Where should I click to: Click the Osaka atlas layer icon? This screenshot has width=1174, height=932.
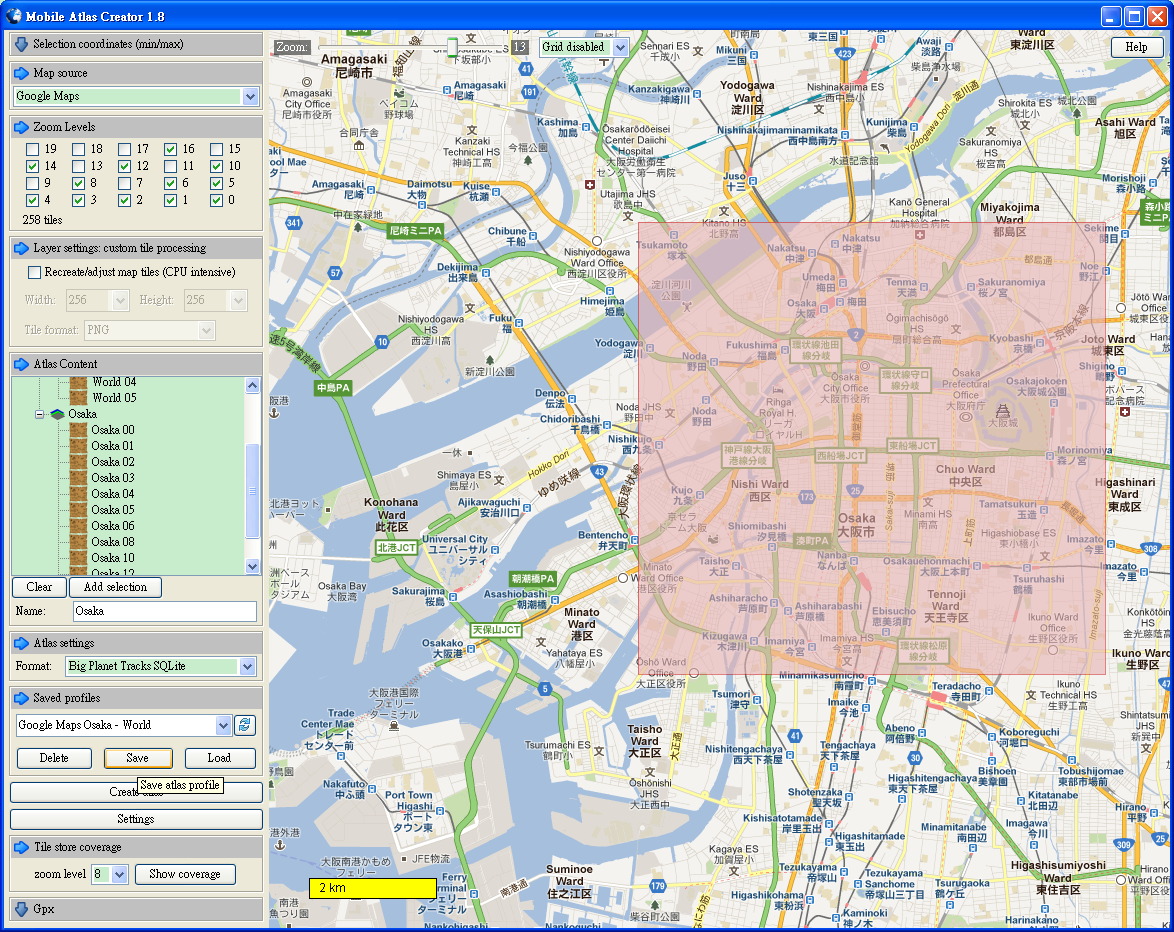tap(58, 414)
